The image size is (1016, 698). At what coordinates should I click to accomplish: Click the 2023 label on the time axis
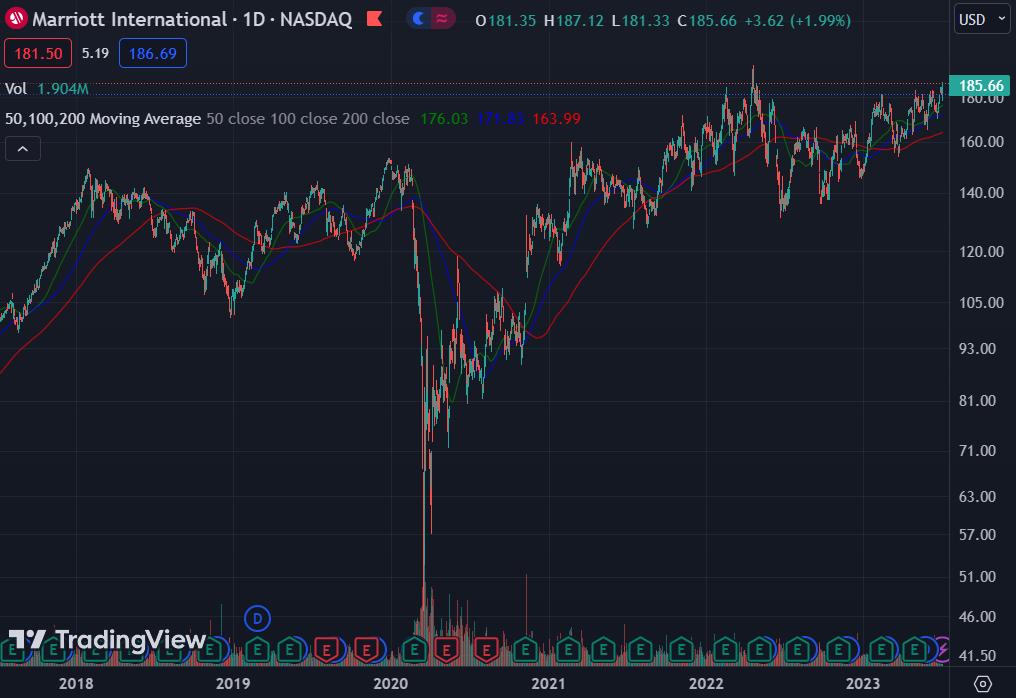pos(863,683)
